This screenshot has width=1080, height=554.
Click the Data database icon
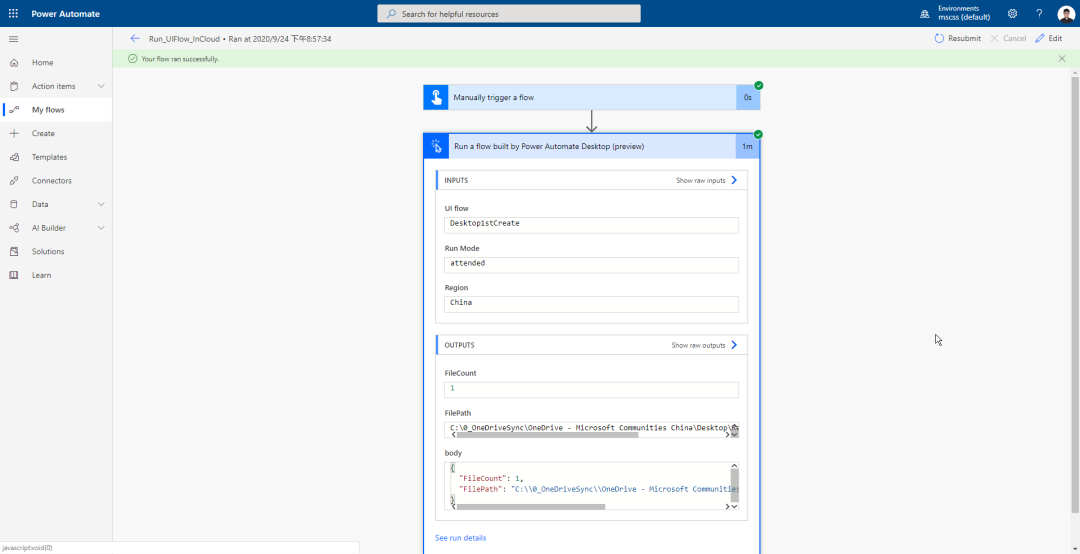pyautogui.click(x=14, y=204)
